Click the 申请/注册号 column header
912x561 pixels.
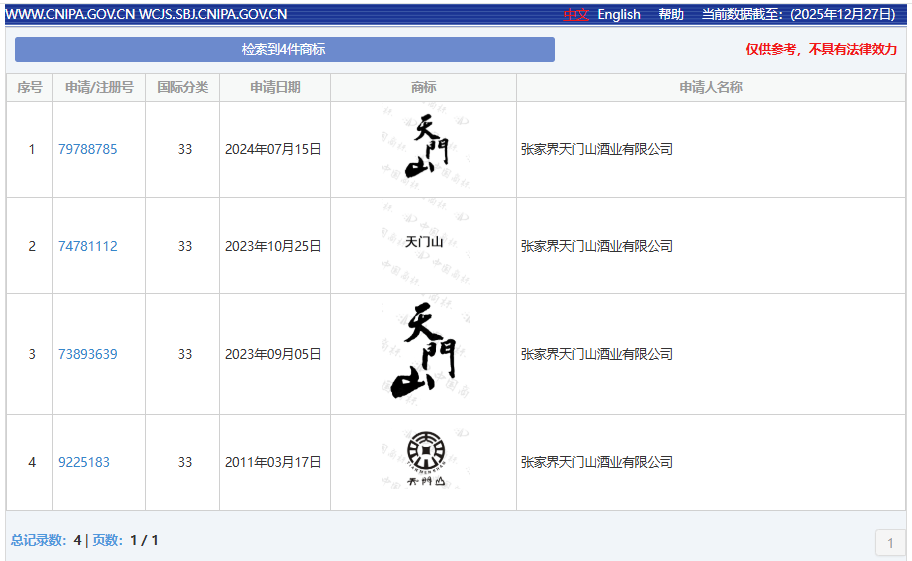pos(99,87)
